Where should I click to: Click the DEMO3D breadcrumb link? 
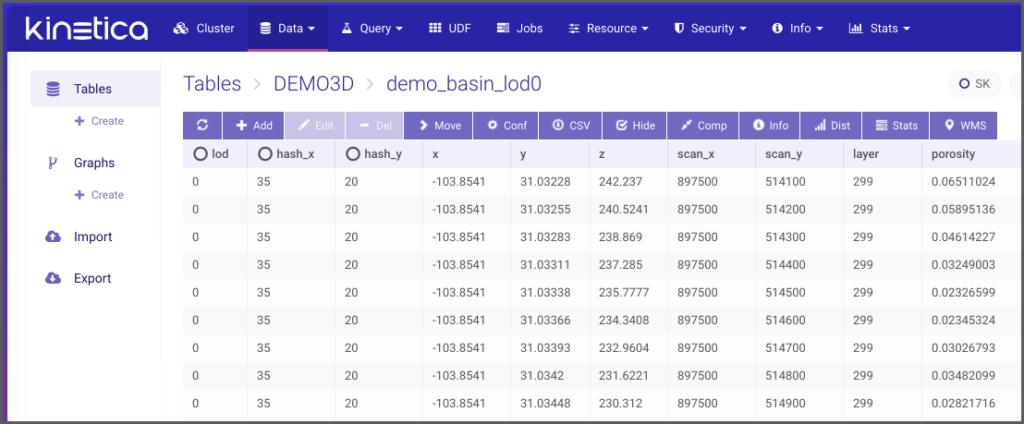tap(313, 84)
